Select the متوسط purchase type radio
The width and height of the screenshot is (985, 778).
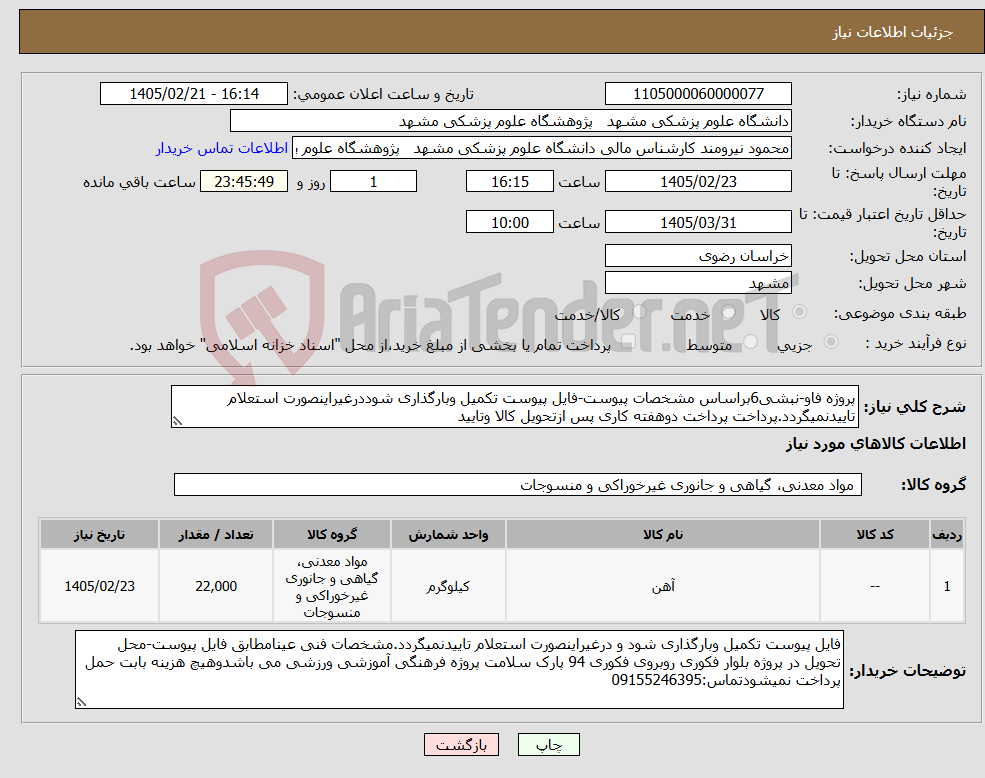[751, 342]
